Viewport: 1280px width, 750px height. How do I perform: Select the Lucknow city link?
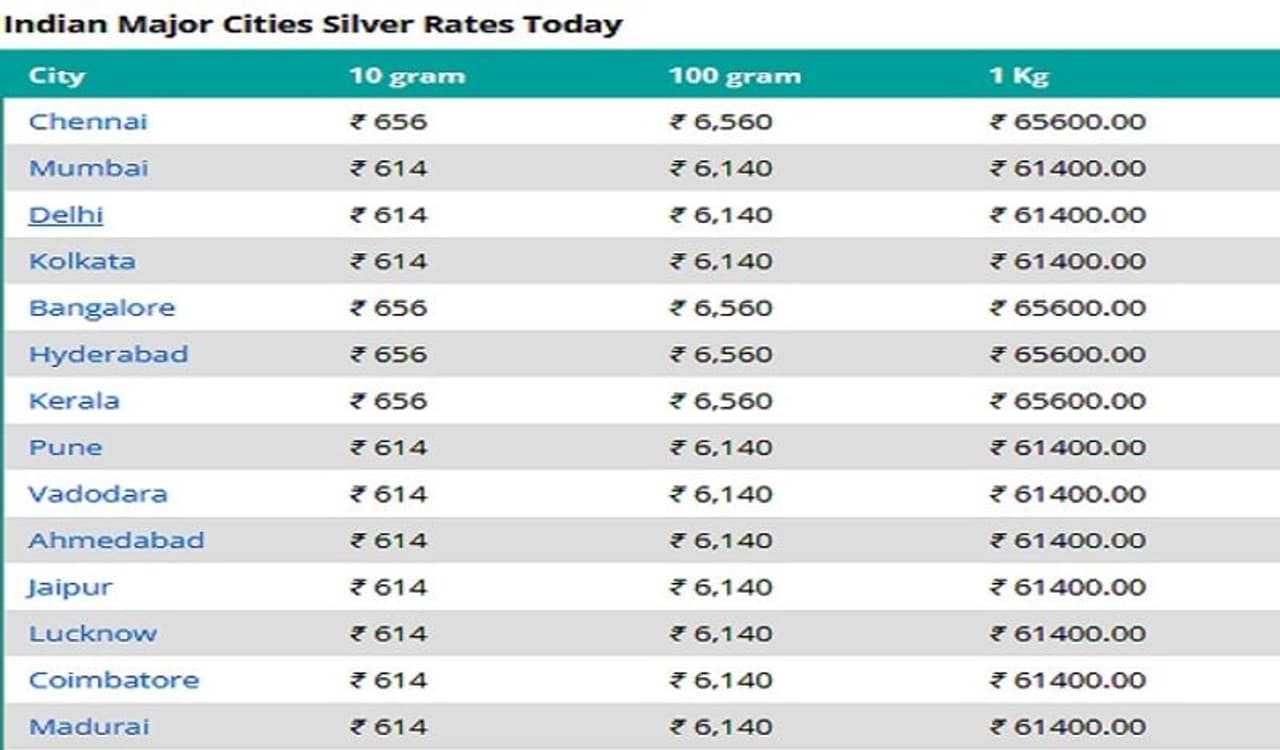click(93, 633)
